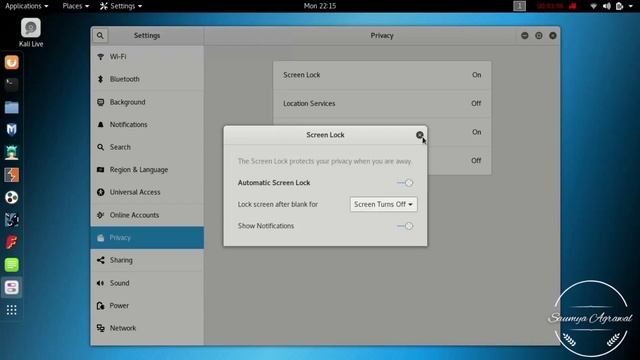Select Bluetooth in the Settings sidebar
The height and width of the screenshot is (360, 640).
click(x=147, y=79)
